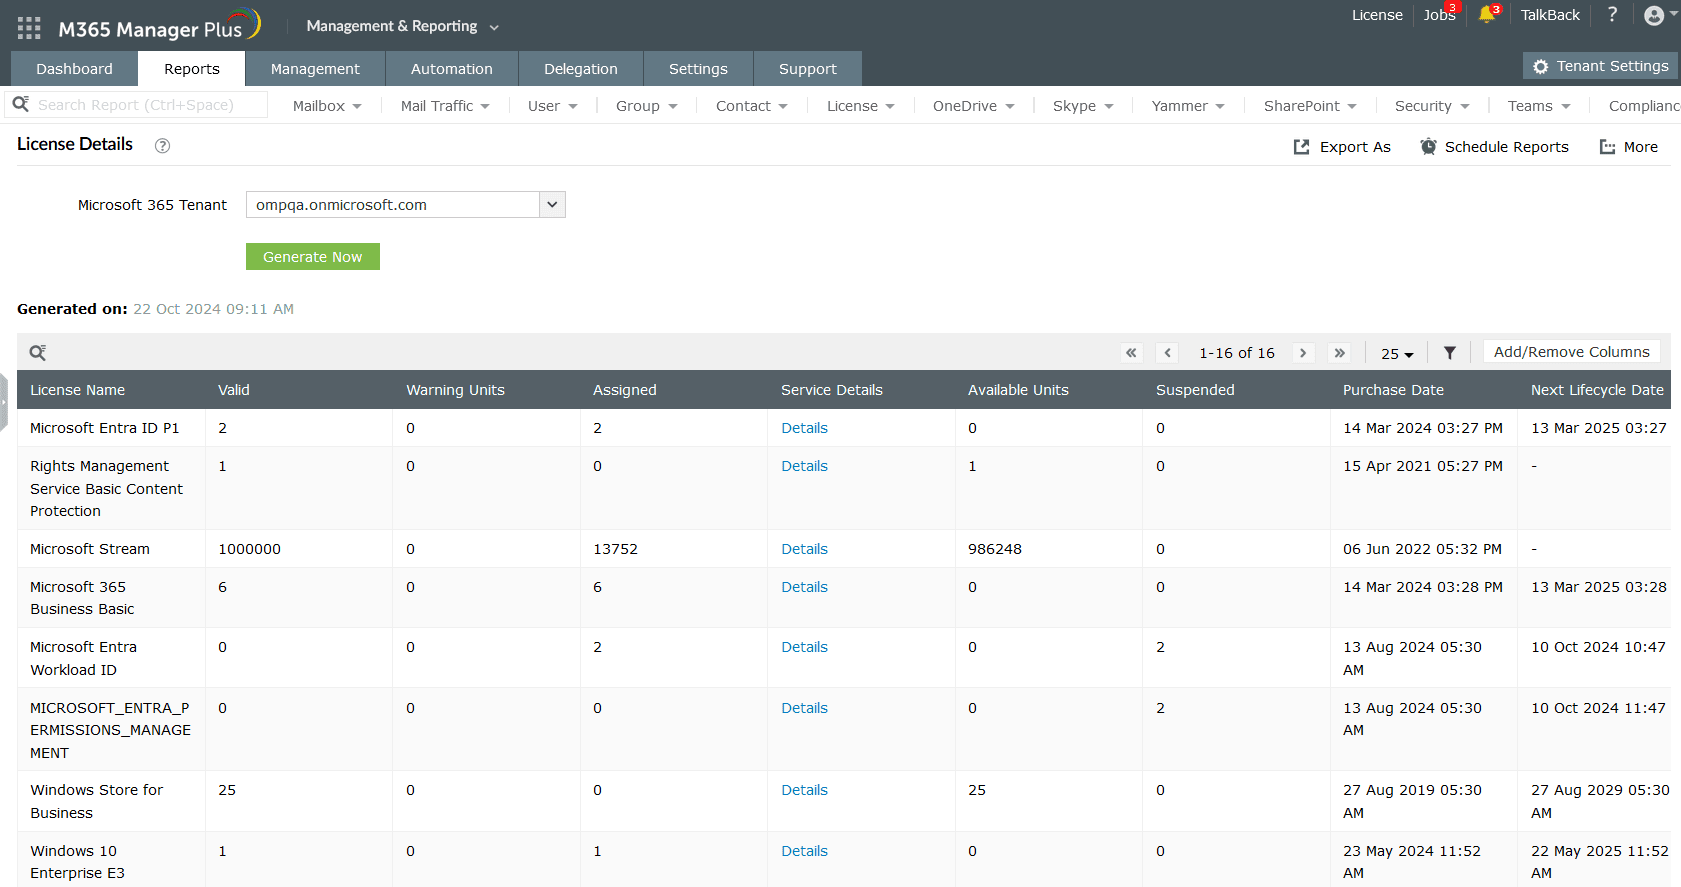Expand the Mailbox reports menu

pos(327,106)
